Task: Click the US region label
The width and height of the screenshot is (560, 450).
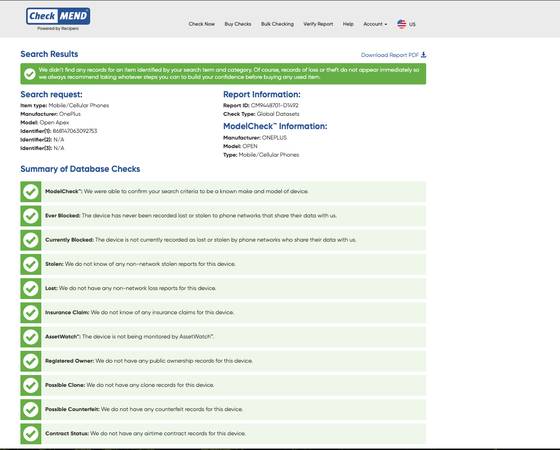Action: [x=412, y=24]
